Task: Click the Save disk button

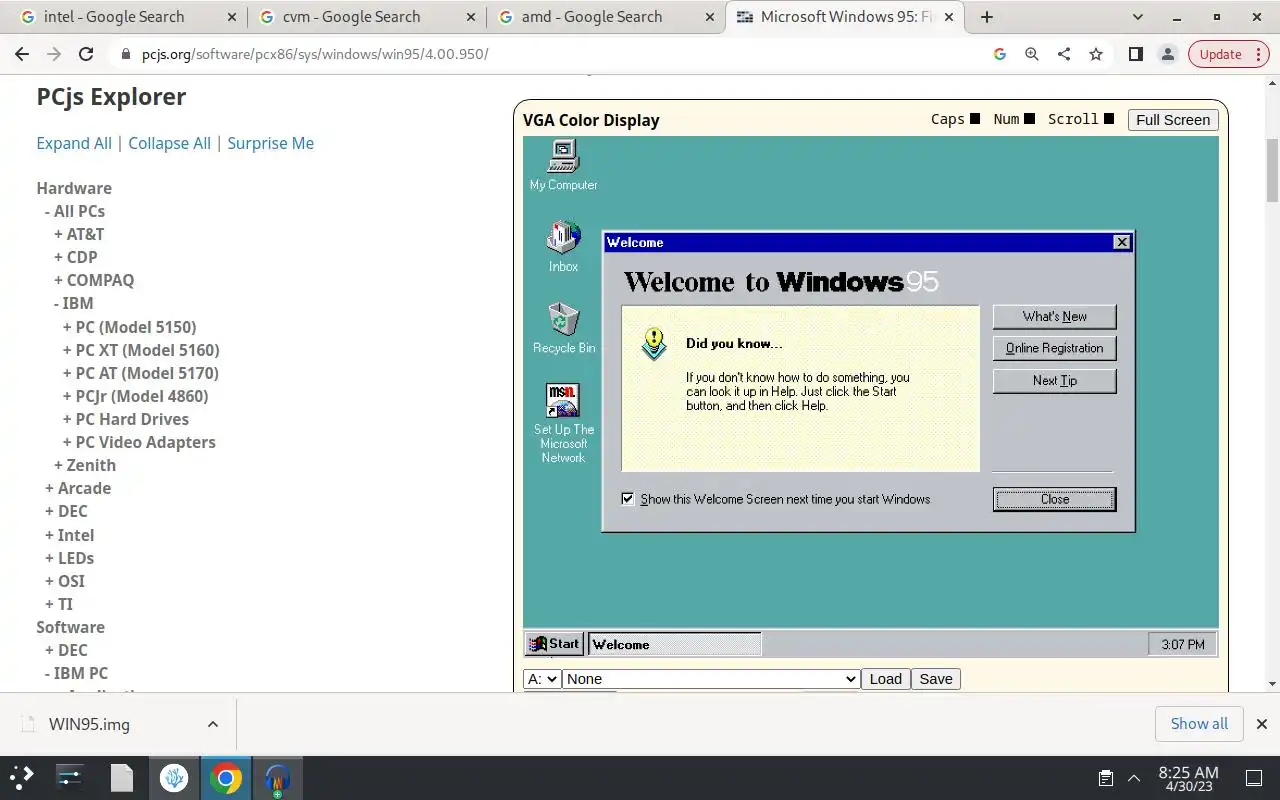Action: (936, 679)
